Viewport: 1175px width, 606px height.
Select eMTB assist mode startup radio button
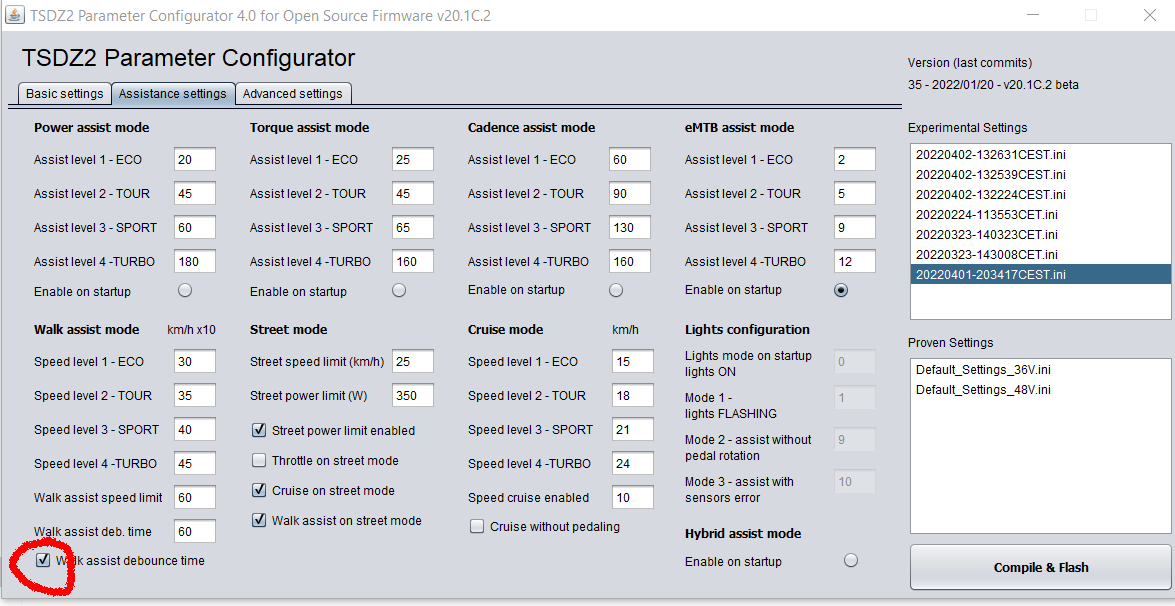pos(842,290)
